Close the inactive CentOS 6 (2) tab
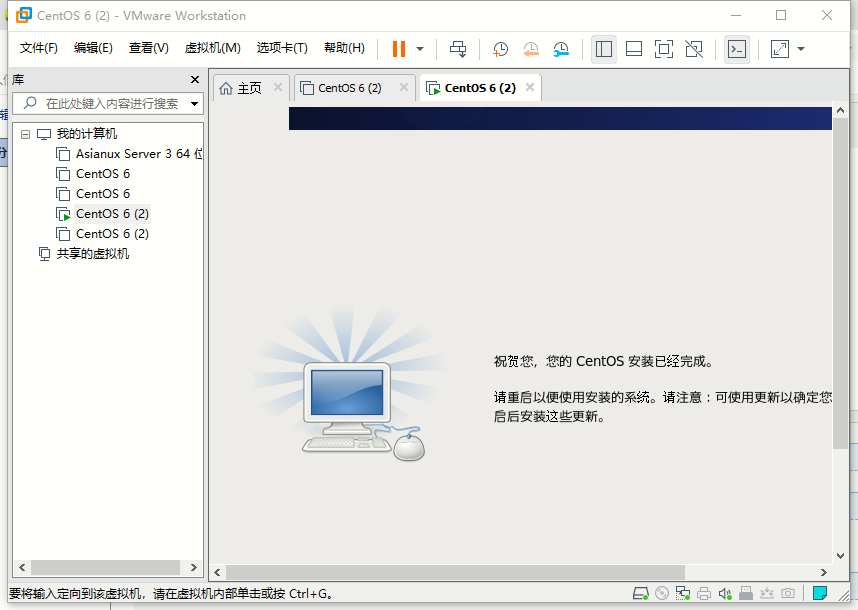 click(x=404, y=87)
